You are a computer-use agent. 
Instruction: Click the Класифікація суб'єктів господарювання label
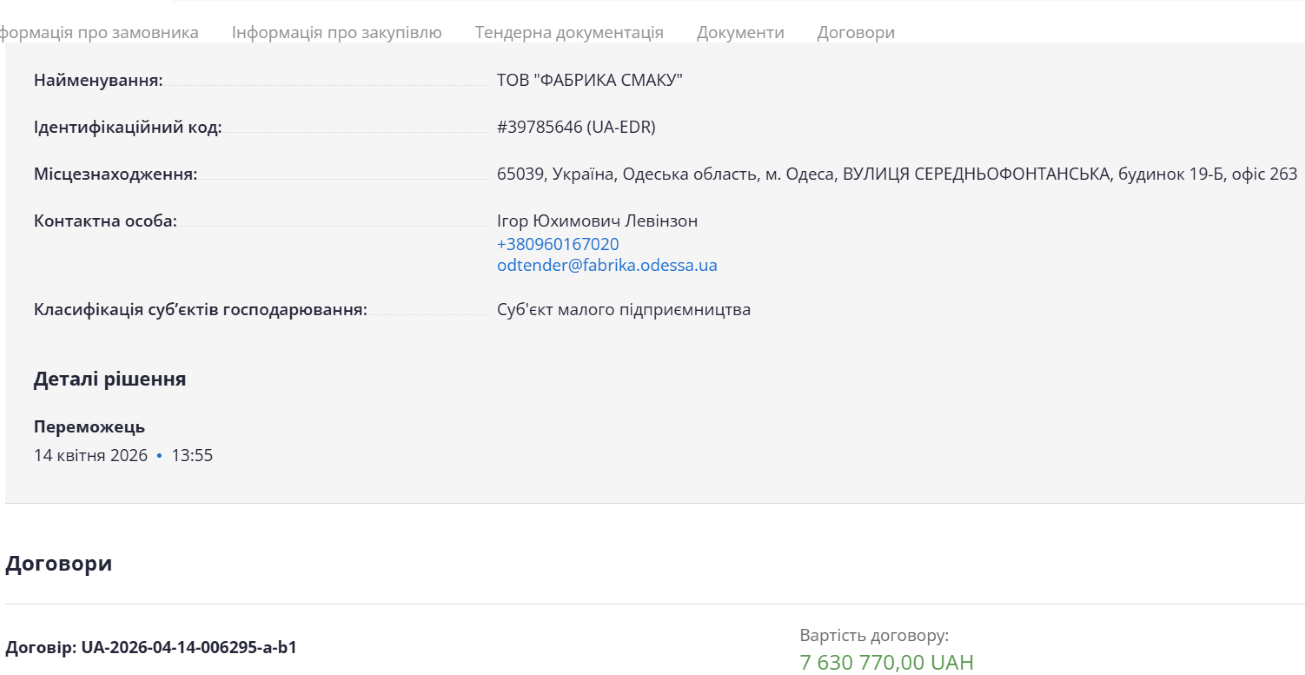[200, 309]
